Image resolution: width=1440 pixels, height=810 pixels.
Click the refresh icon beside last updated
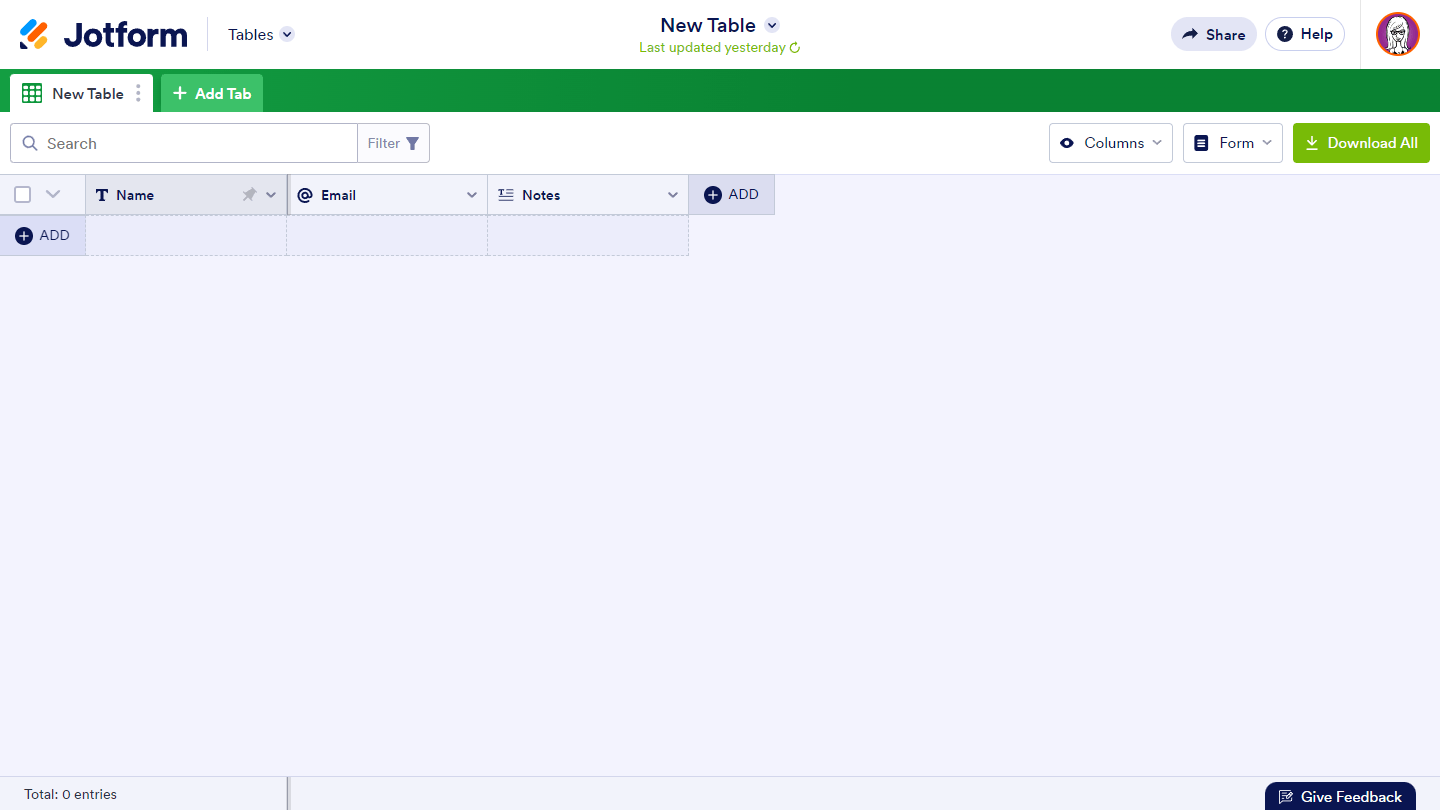(x=795, y=48)
